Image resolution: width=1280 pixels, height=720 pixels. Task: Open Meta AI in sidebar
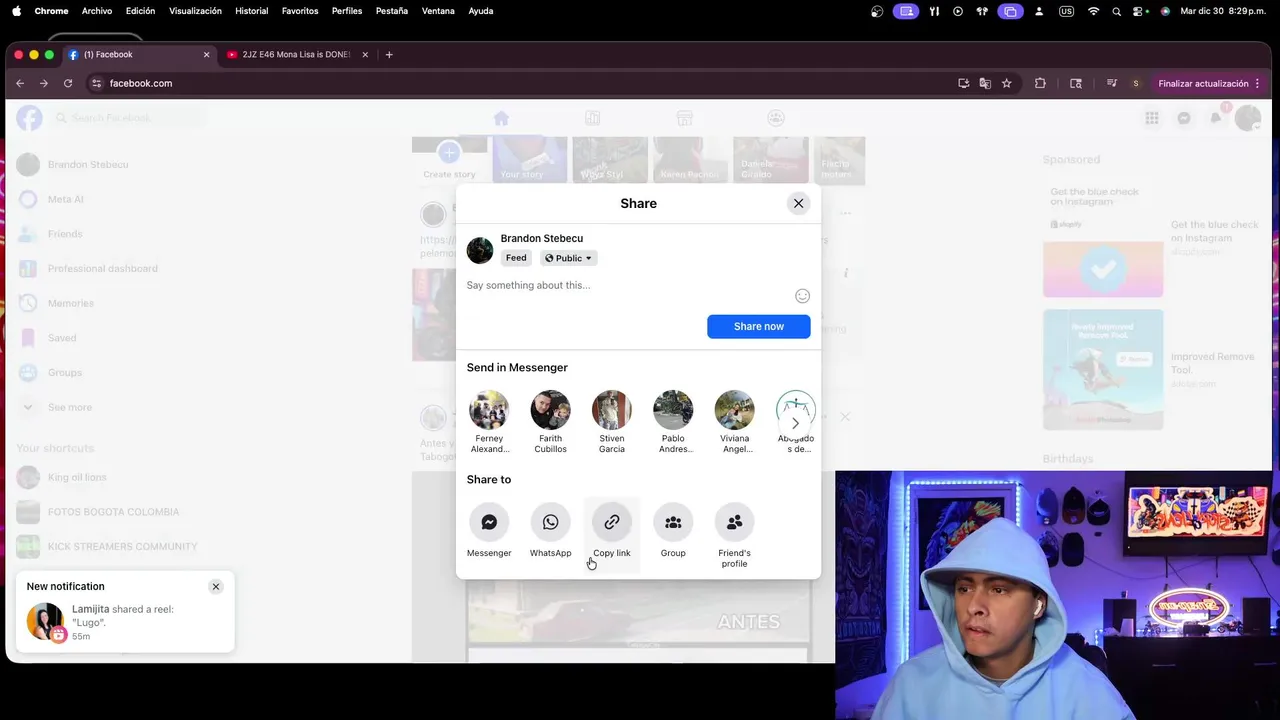65,199
